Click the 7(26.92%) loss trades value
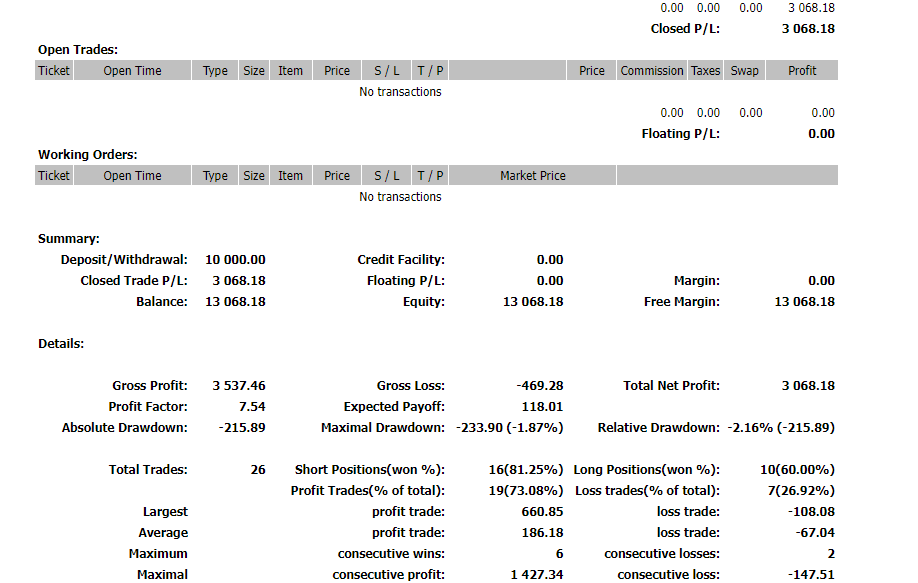Screen dimensions: 918x583 point(801,491)
